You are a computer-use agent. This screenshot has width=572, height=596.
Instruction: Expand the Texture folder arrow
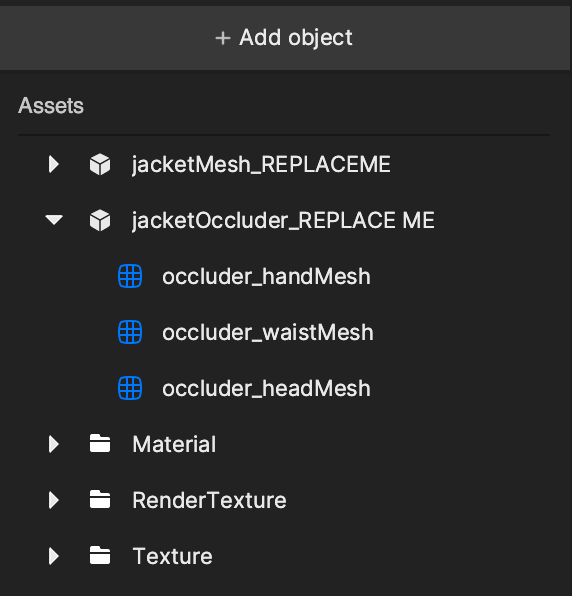coord(54,556)
